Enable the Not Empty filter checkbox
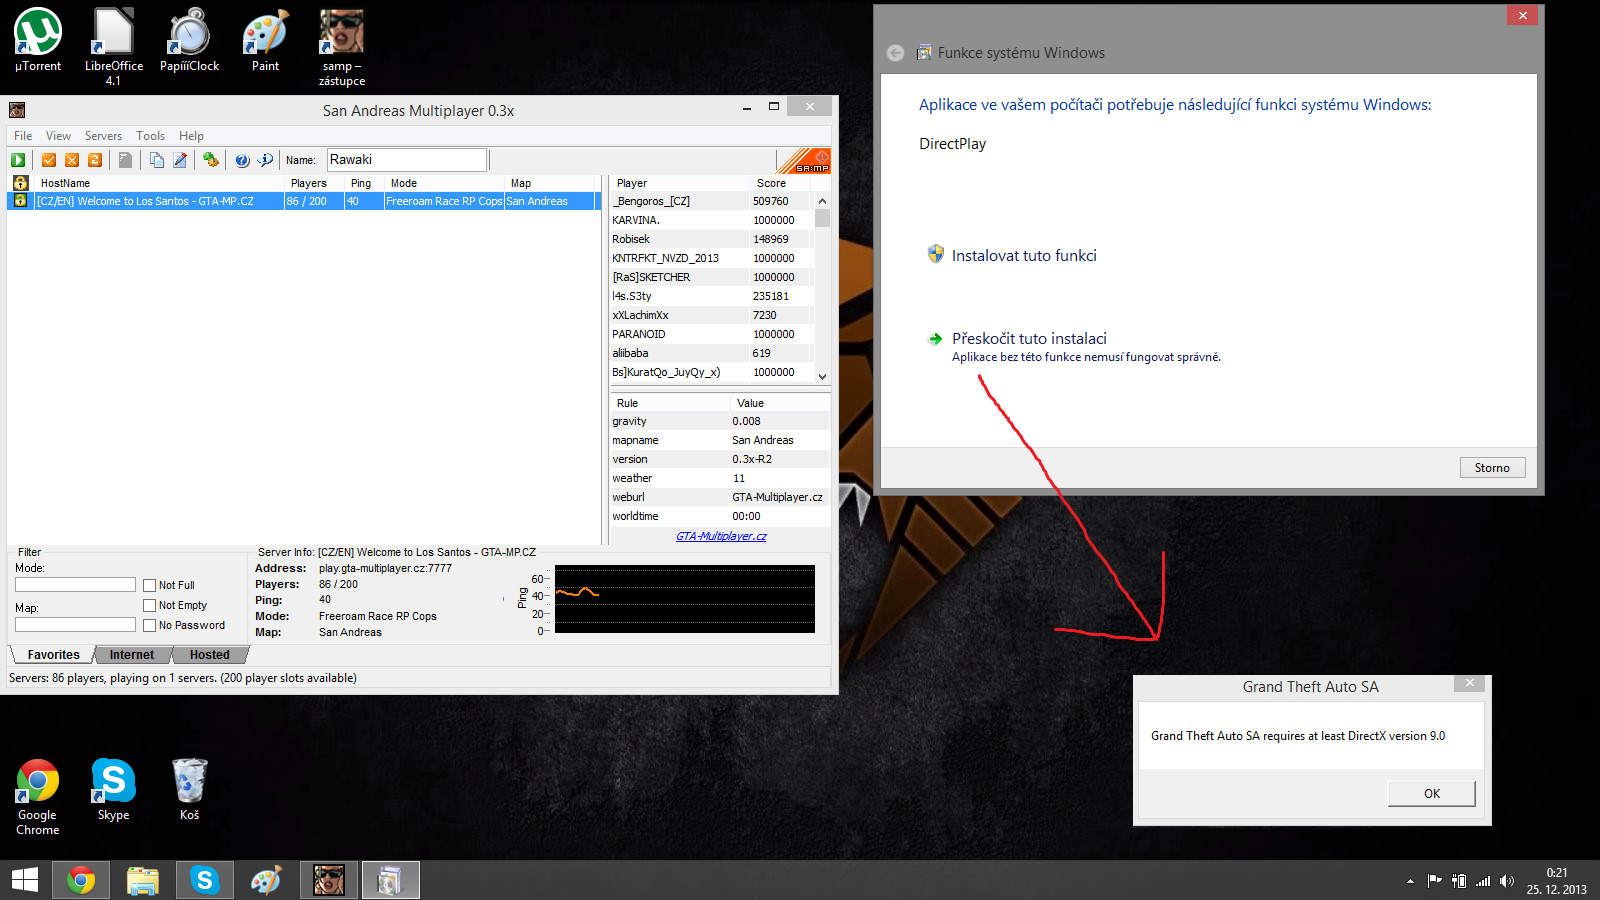 (150, 605)
